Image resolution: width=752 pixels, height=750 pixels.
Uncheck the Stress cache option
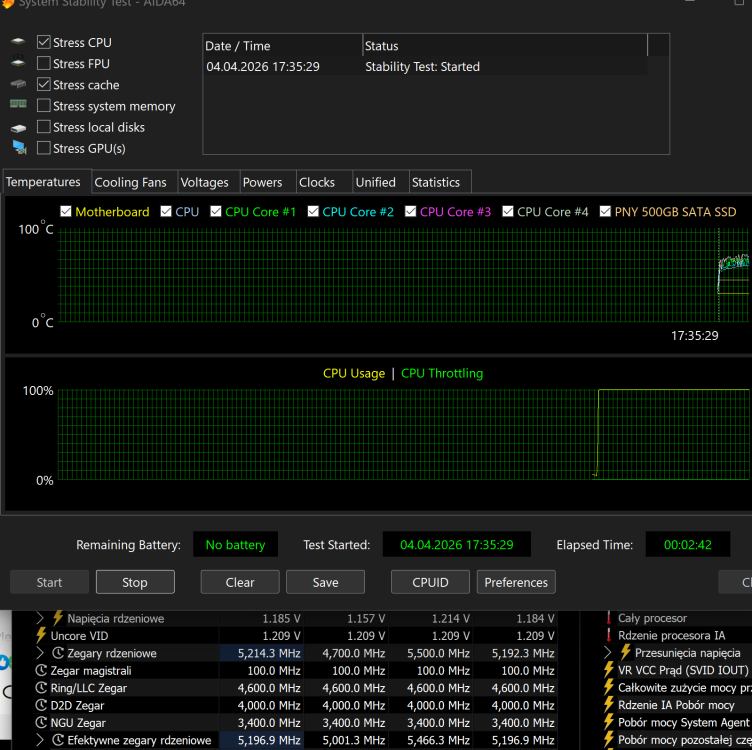point(44,85)
